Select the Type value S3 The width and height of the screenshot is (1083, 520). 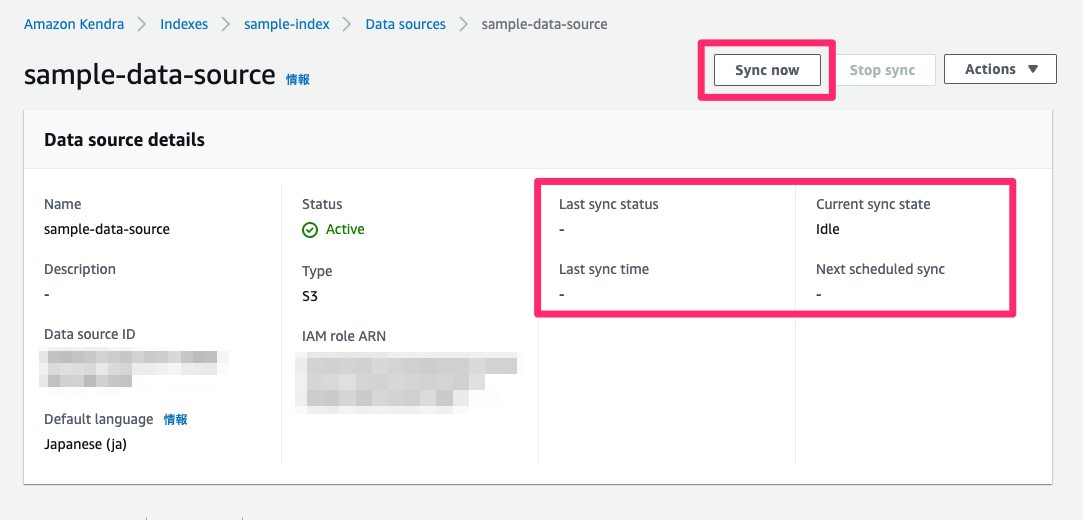coord(310,296)
